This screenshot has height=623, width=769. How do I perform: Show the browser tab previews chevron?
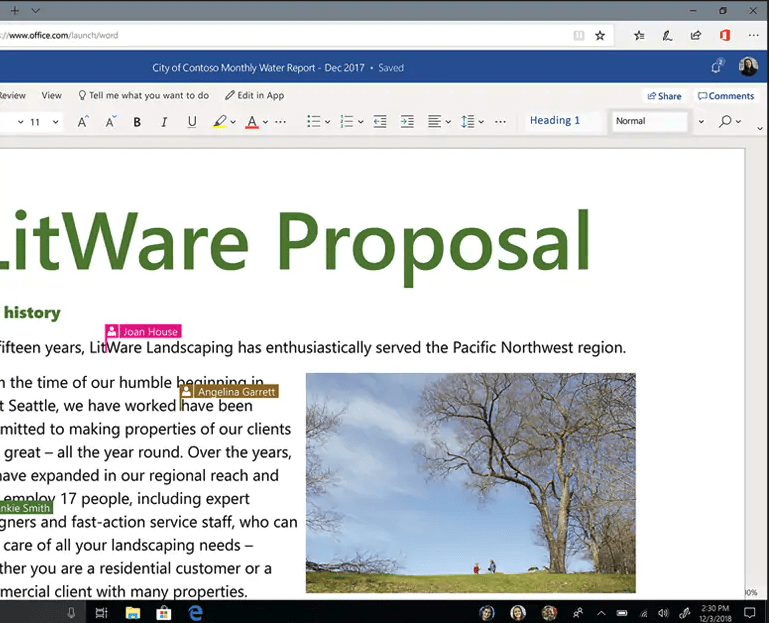pyautogui.click(x=35, y=10)
